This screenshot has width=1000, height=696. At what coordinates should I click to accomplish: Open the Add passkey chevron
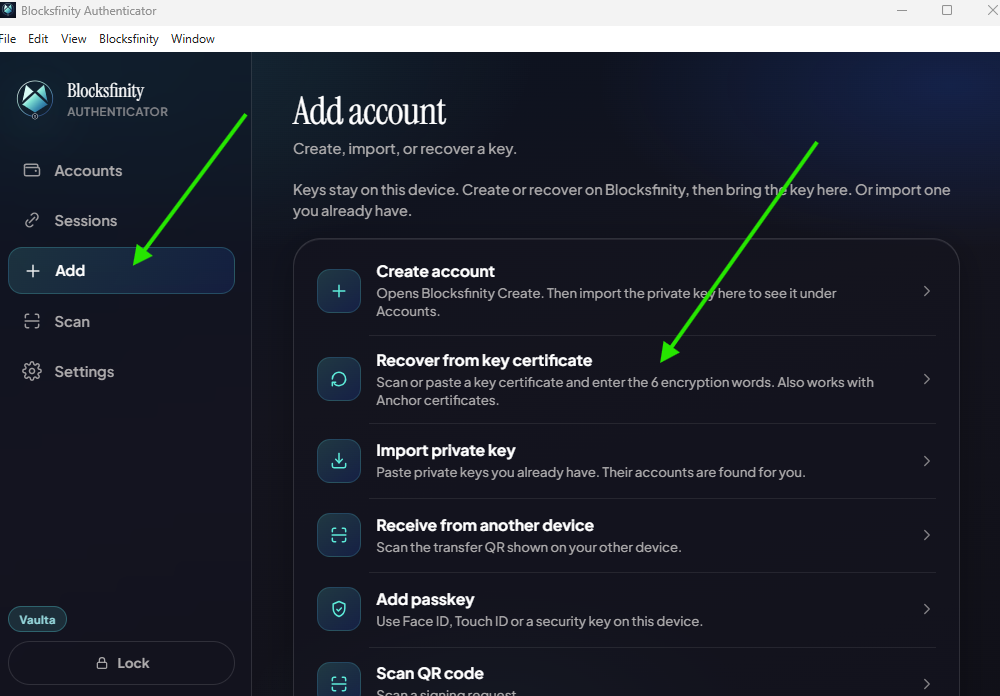pyautogui.click(x=927, y=609)
